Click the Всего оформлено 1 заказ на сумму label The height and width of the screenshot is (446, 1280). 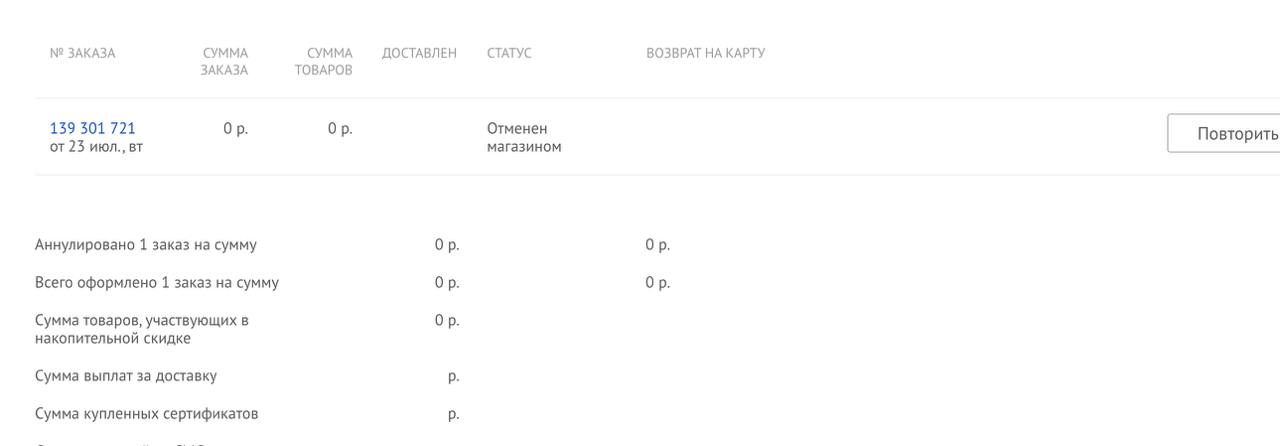pyautogui.click(x=157, y=283)
